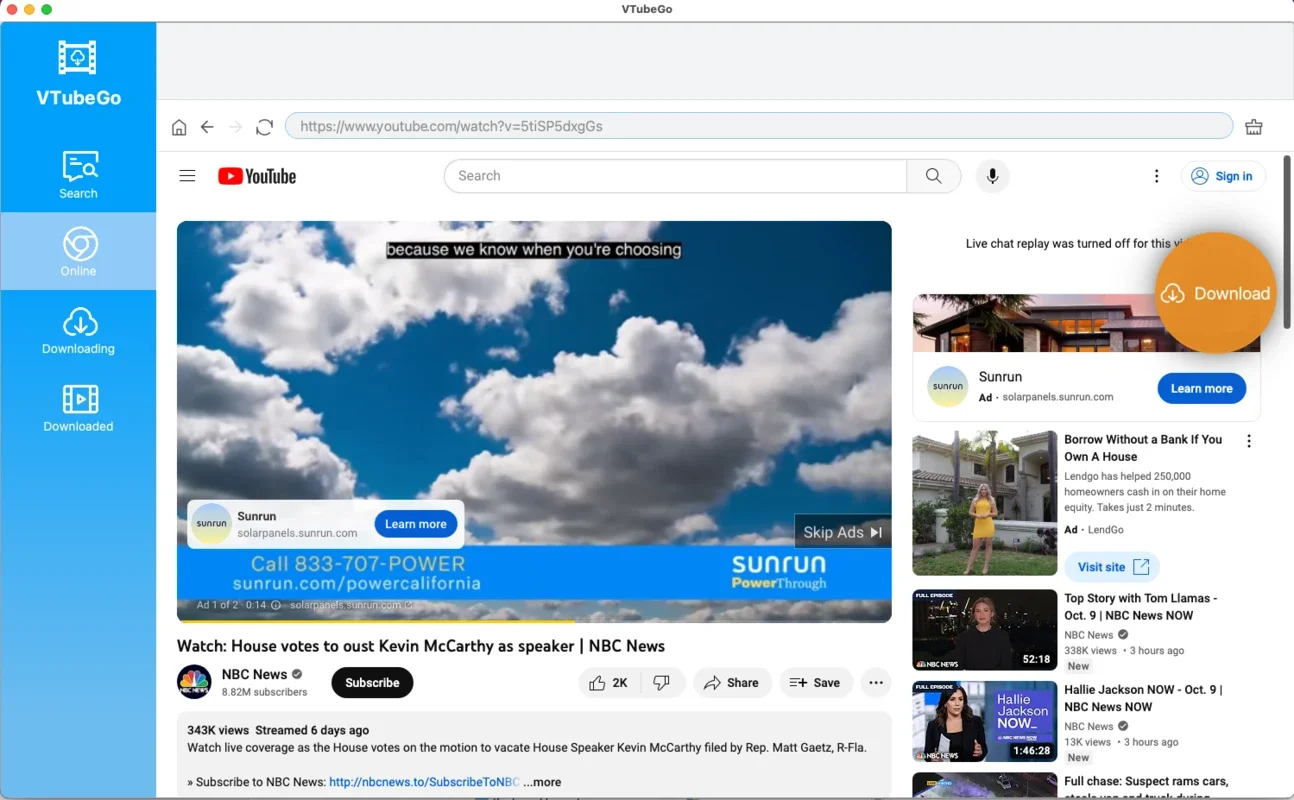Navigate back with the left arrow

pyautogui.click(x=207, y=127)
